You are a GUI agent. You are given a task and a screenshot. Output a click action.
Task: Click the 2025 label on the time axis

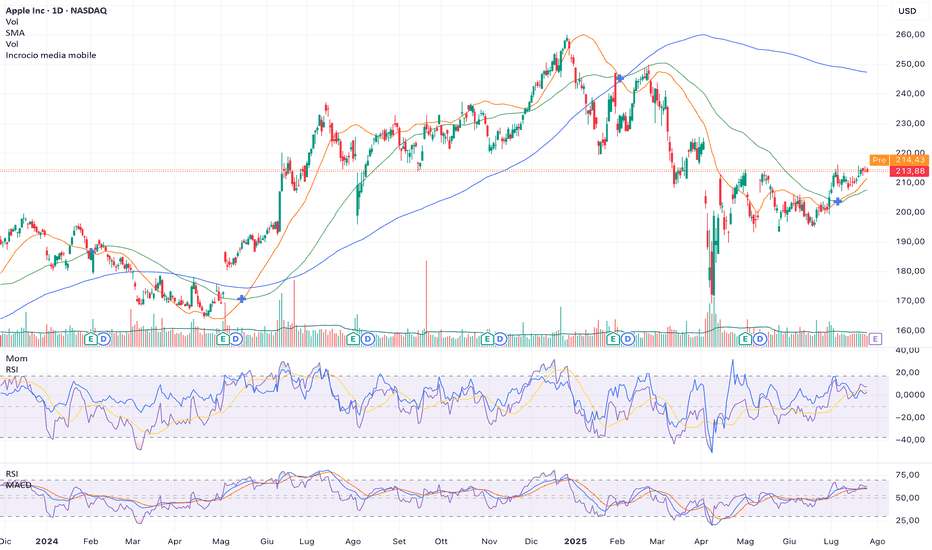(x=575, y=541)
